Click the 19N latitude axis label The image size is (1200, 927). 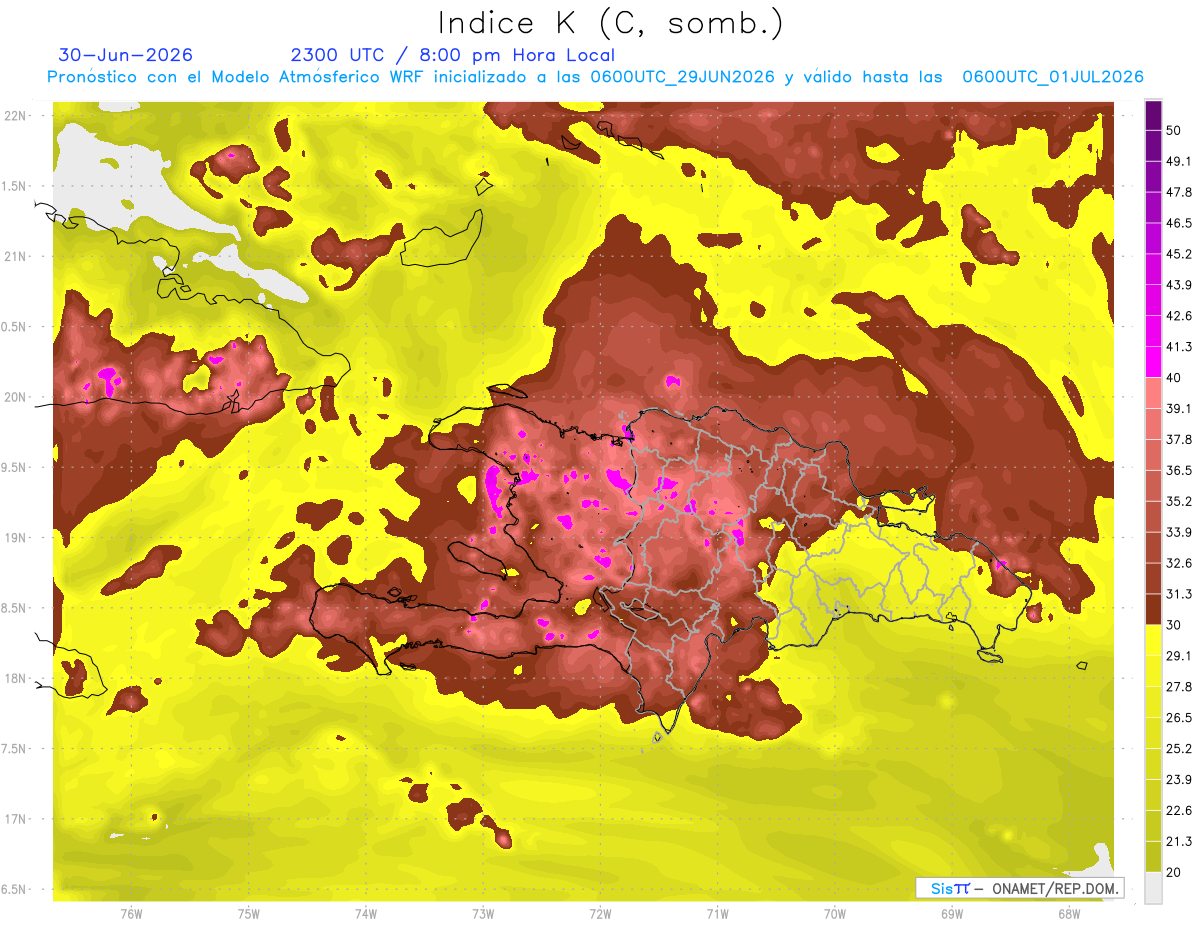pyautogui.click(x=15, y=538)
